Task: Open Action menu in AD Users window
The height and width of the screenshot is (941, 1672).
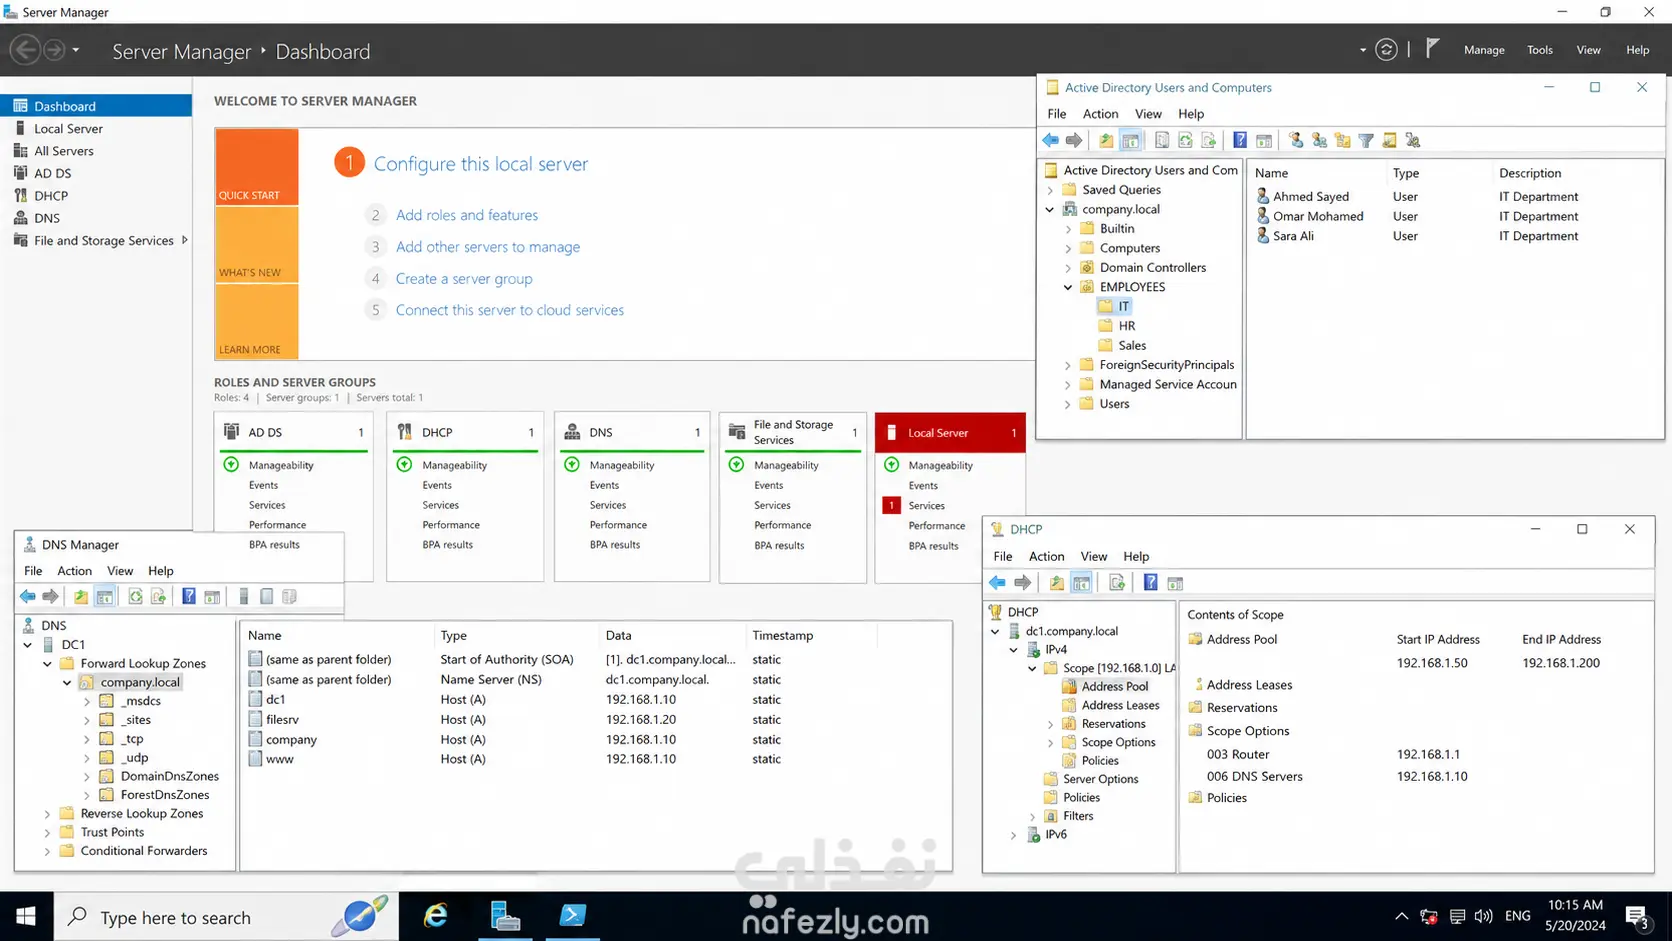Action: pos(1100,114)
